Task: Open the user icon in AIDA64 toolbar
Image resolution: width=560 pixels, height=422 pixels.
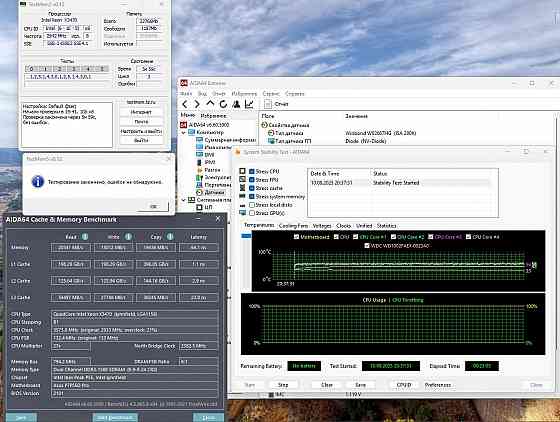Action: (236, 104)
